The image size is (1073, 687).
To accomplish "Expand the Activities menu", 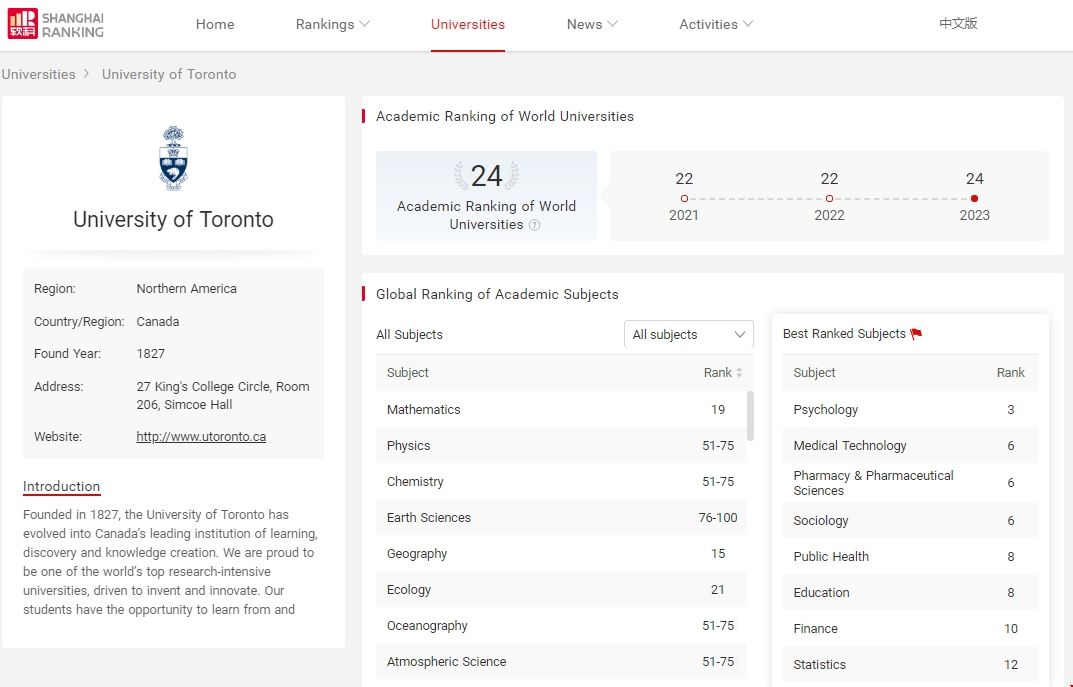I will pyautogui.click(x=715, y=24).
